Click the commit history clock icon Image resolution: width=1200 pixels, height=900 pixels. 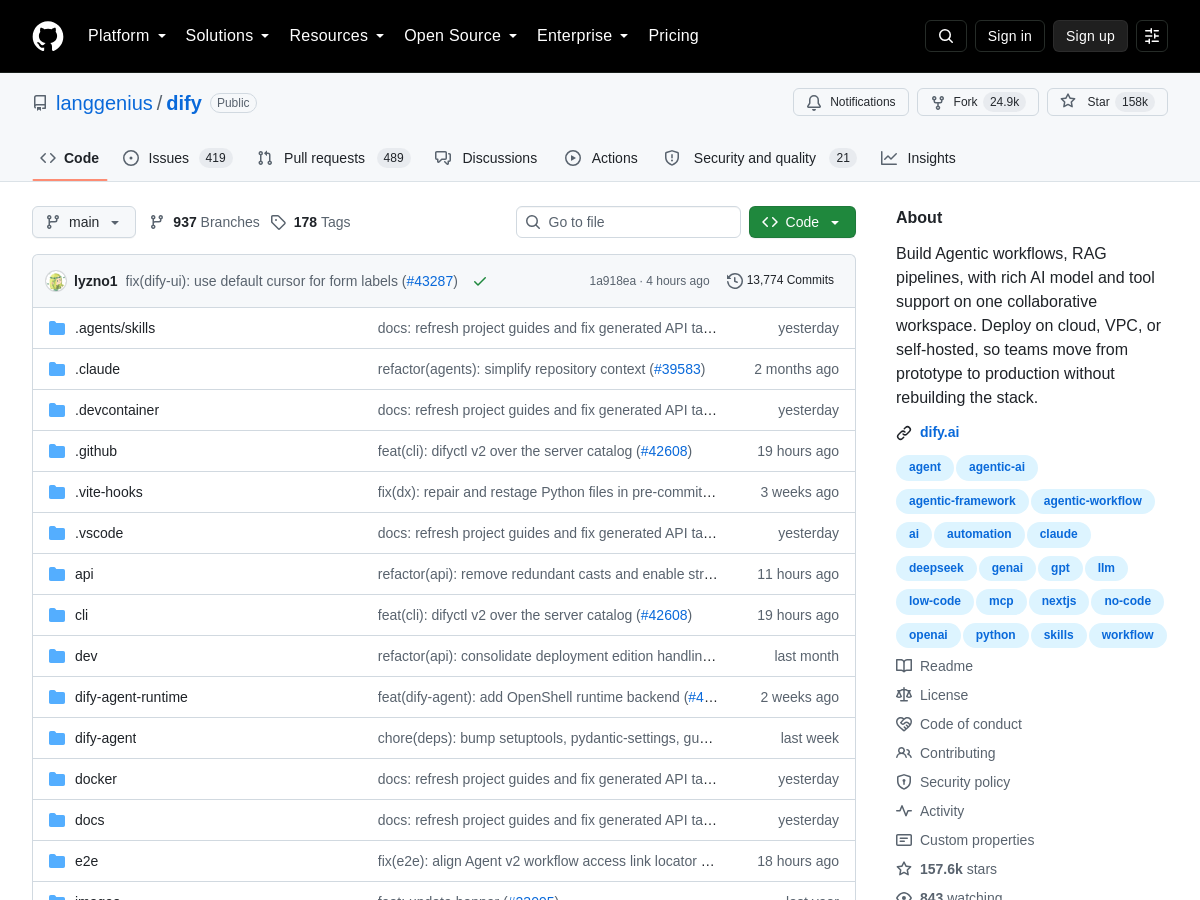point(735,281)
